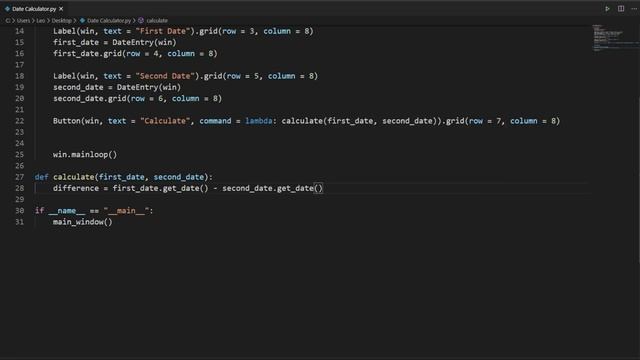This screenshot has width=640, height=360.
Task: Open Date Calculator.py breadcrumb file entry
Action: (x=109, y=20)
